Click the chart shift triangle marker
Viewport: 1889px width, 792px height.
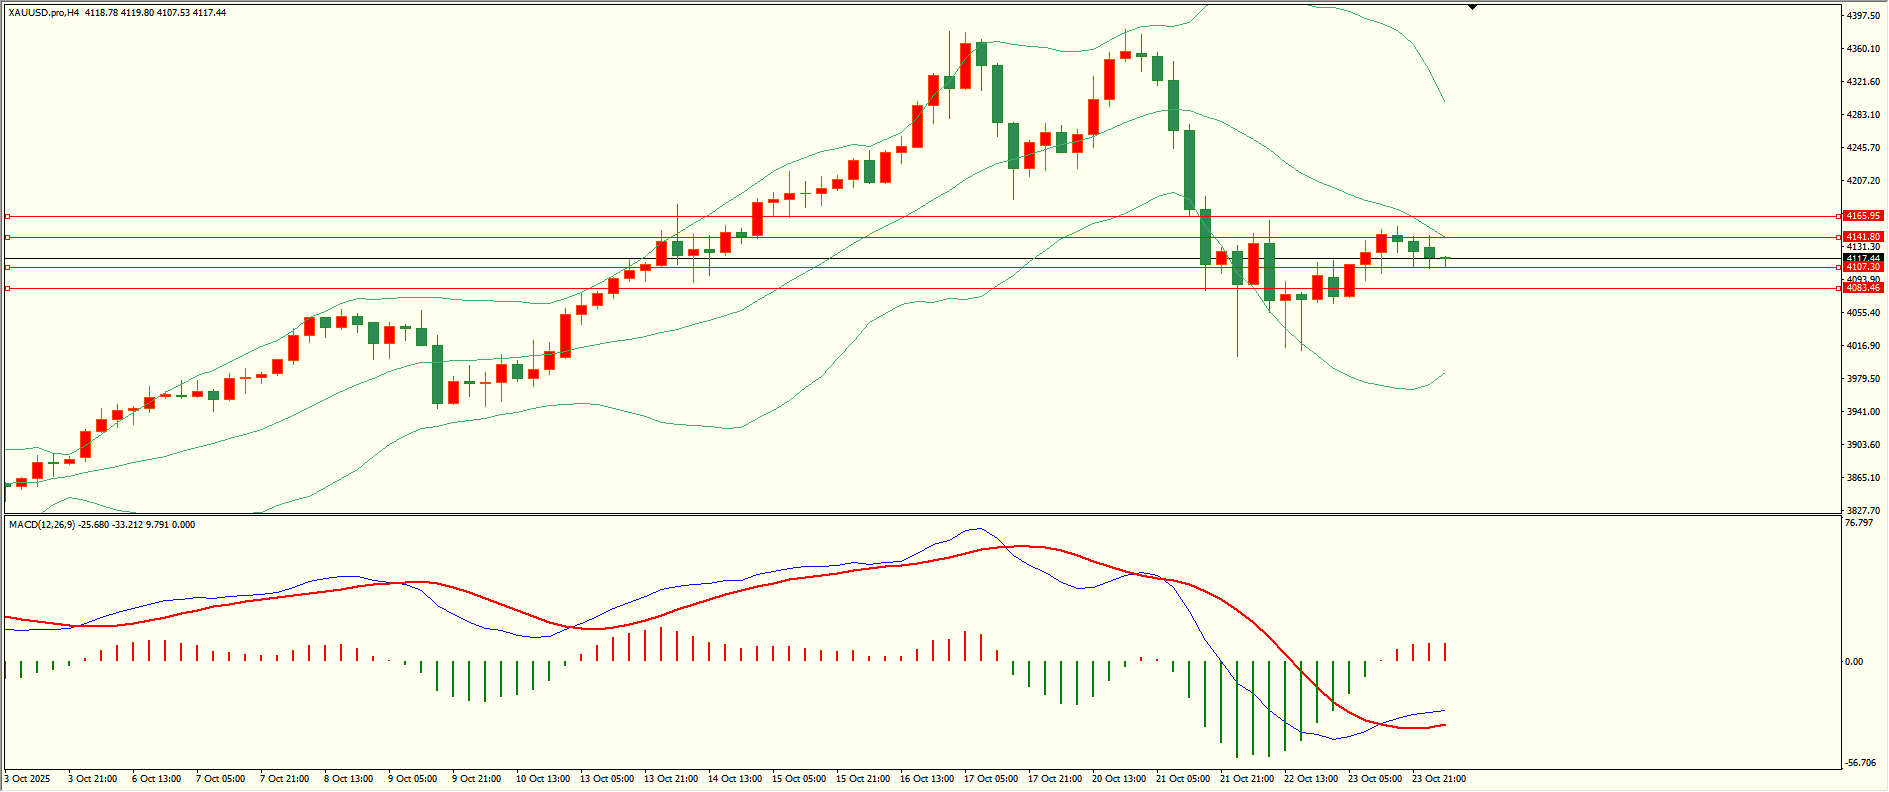pos(1472,7)
